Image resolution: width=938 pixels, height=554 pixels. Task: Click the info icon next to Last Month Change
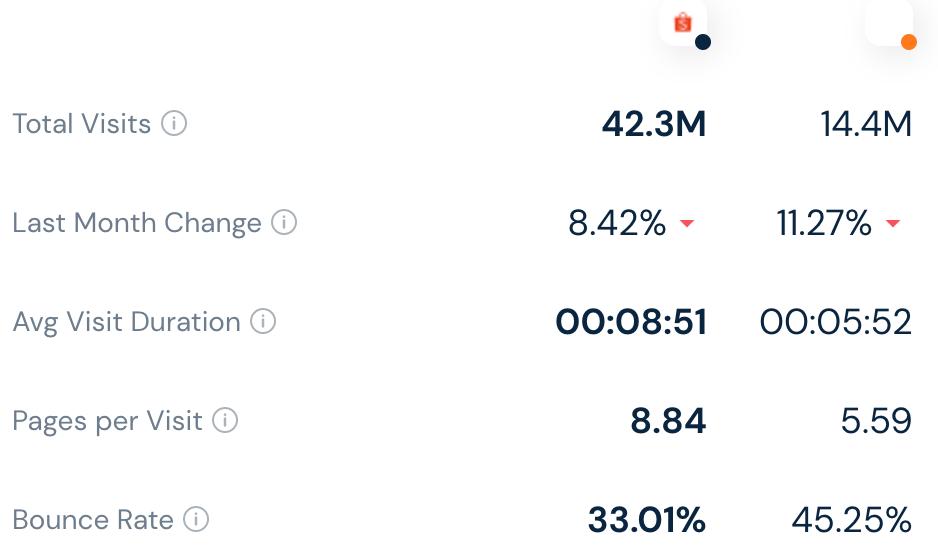[284, 223]
